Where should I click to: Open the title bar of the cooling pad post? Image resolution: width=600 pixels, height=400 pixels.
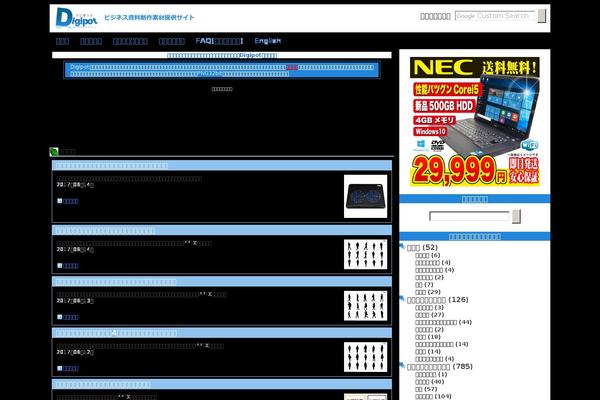(222, 165)
